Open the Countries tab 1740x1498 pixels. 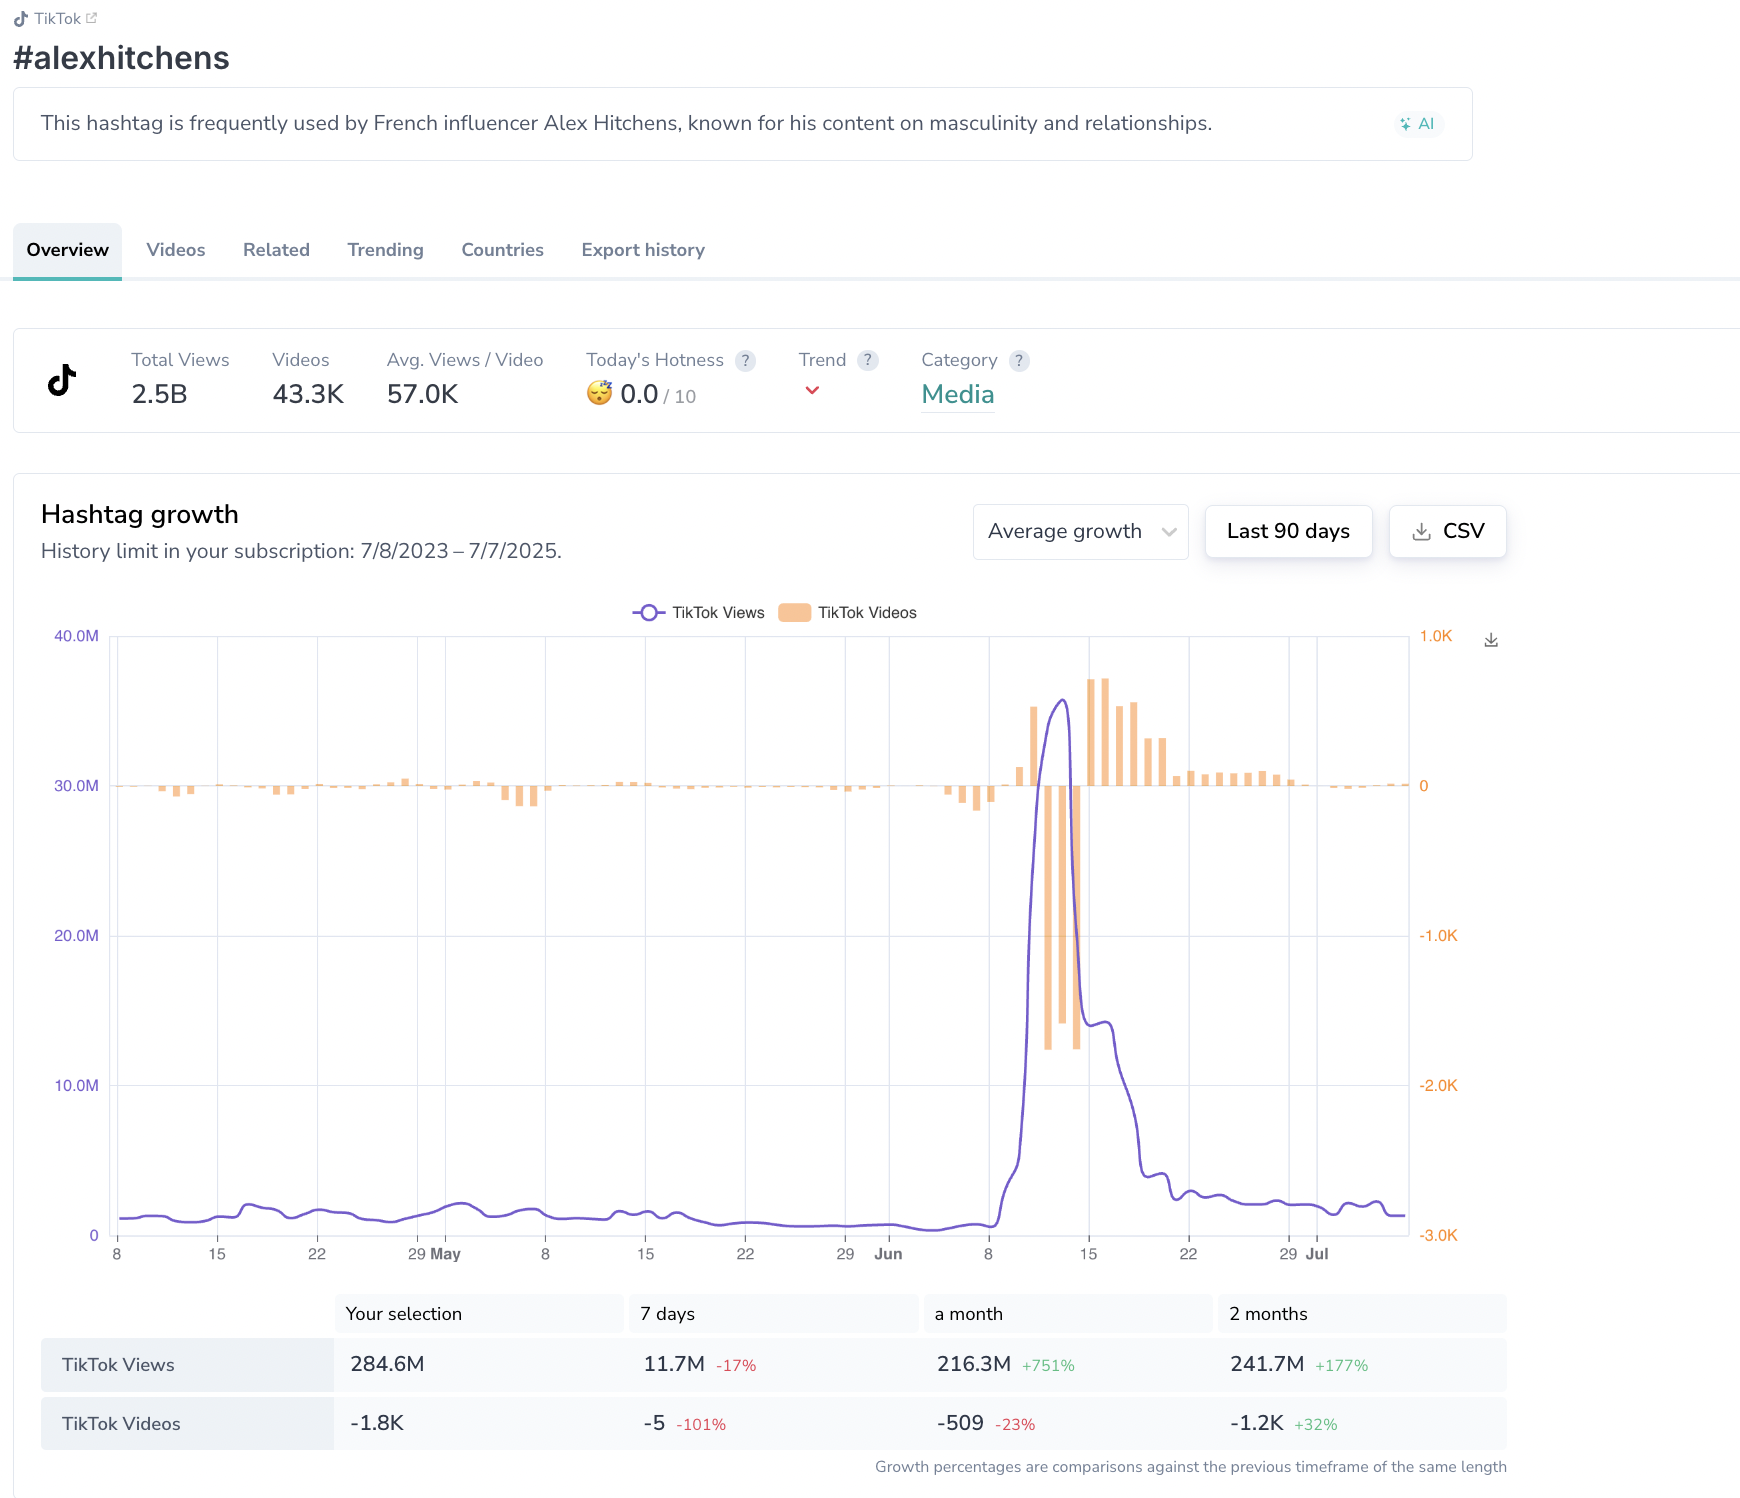coord(502,250)
